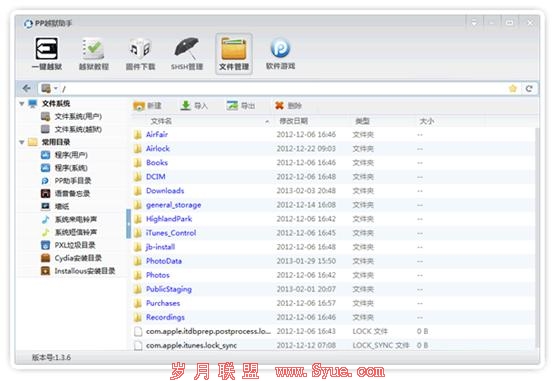Open the Installous安装目录 sidebar entry

click(x=78, y=271)
